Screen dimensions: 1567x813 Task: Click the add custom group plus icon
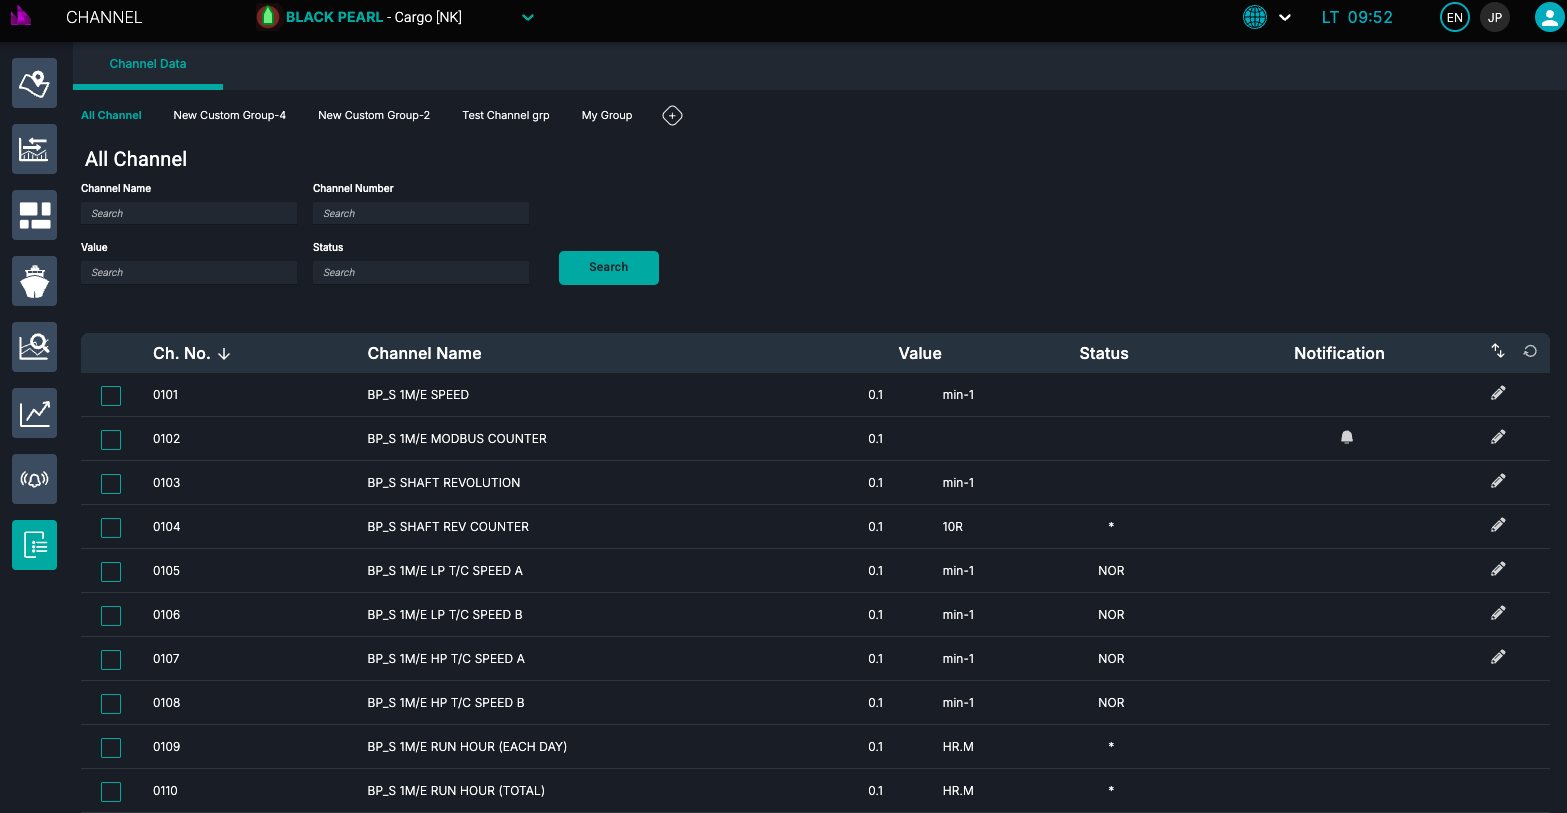pos(673,116)
